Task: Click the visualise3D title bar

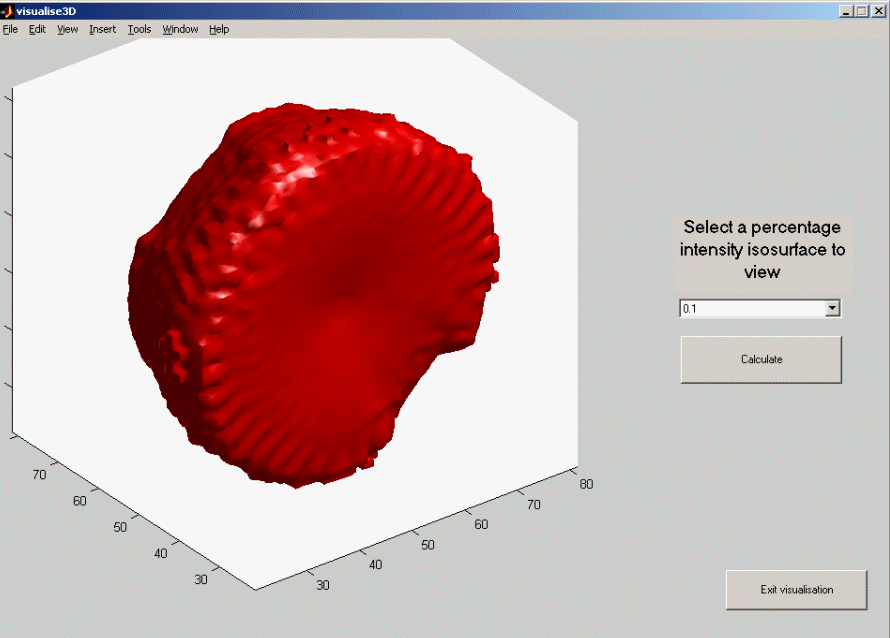Action: click(400, 9)
